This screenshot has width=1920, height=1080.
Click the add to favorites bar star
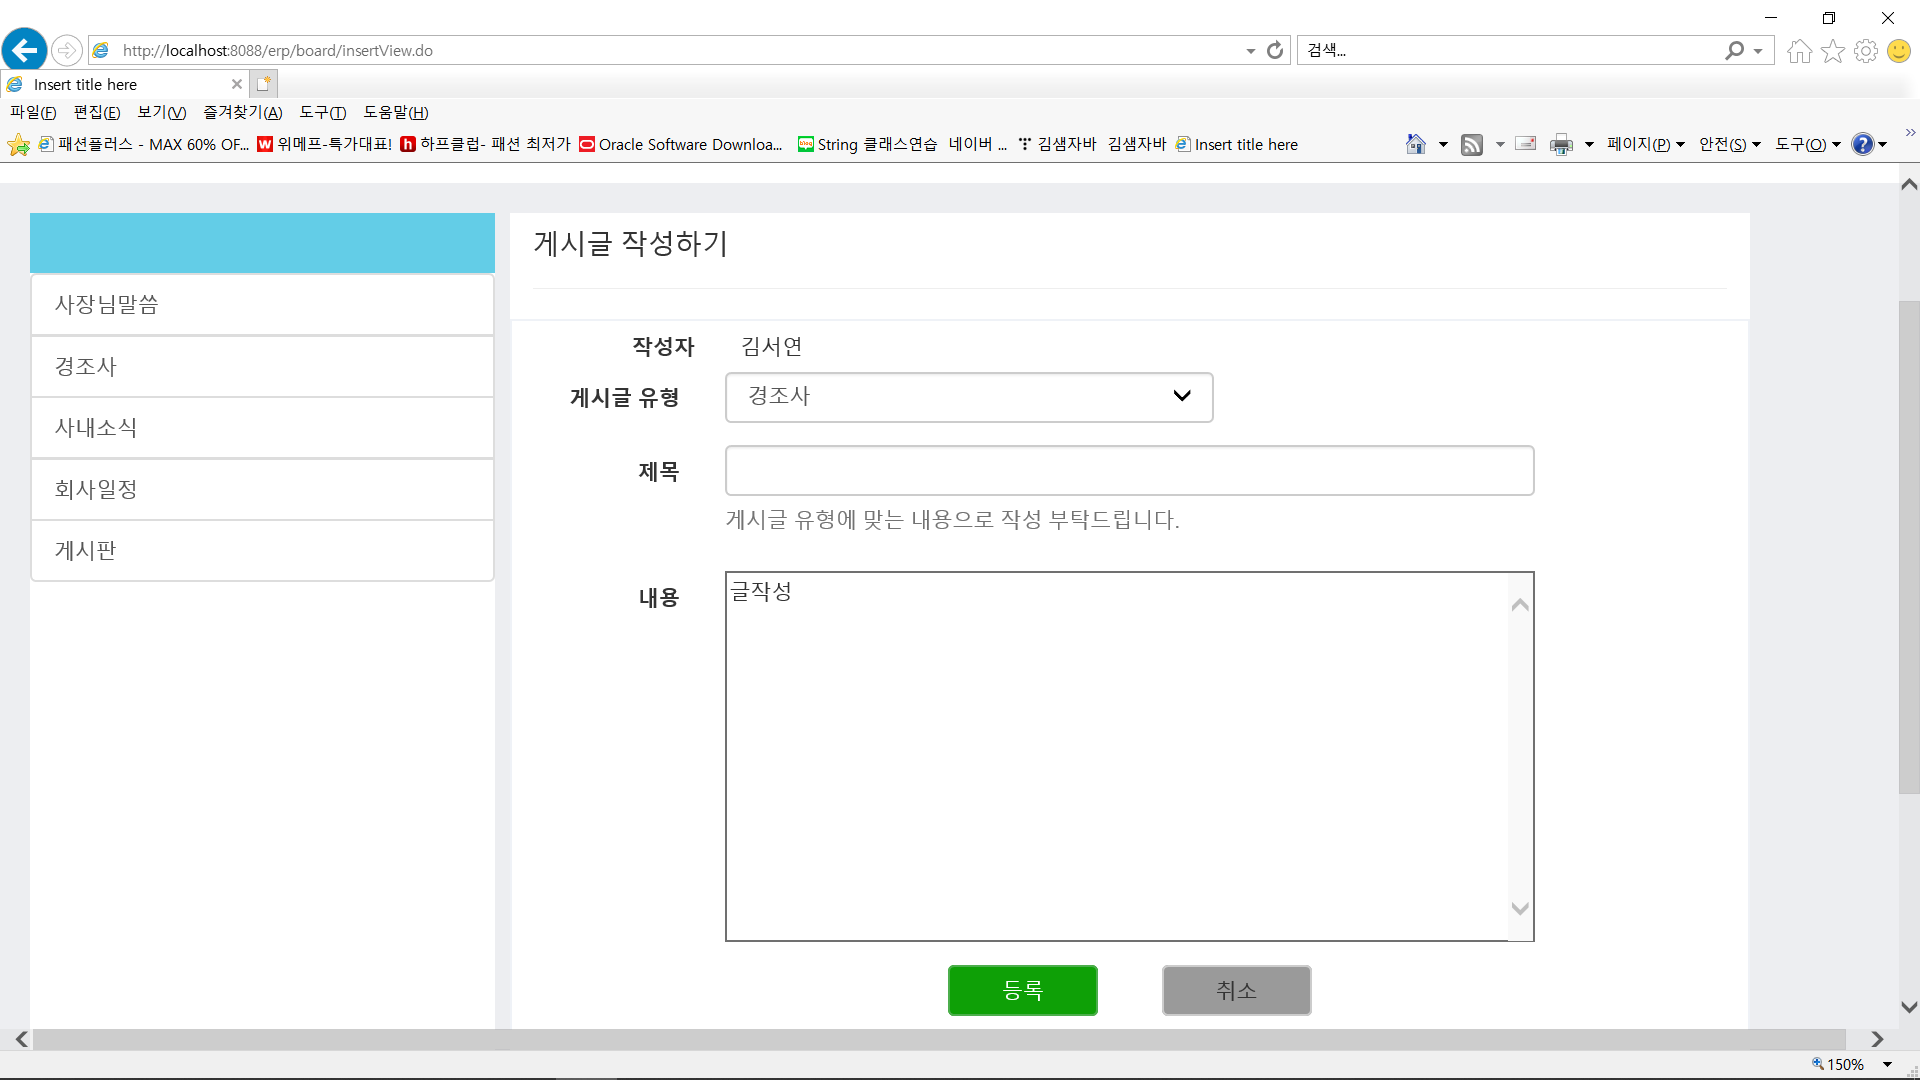click(19, 145)
